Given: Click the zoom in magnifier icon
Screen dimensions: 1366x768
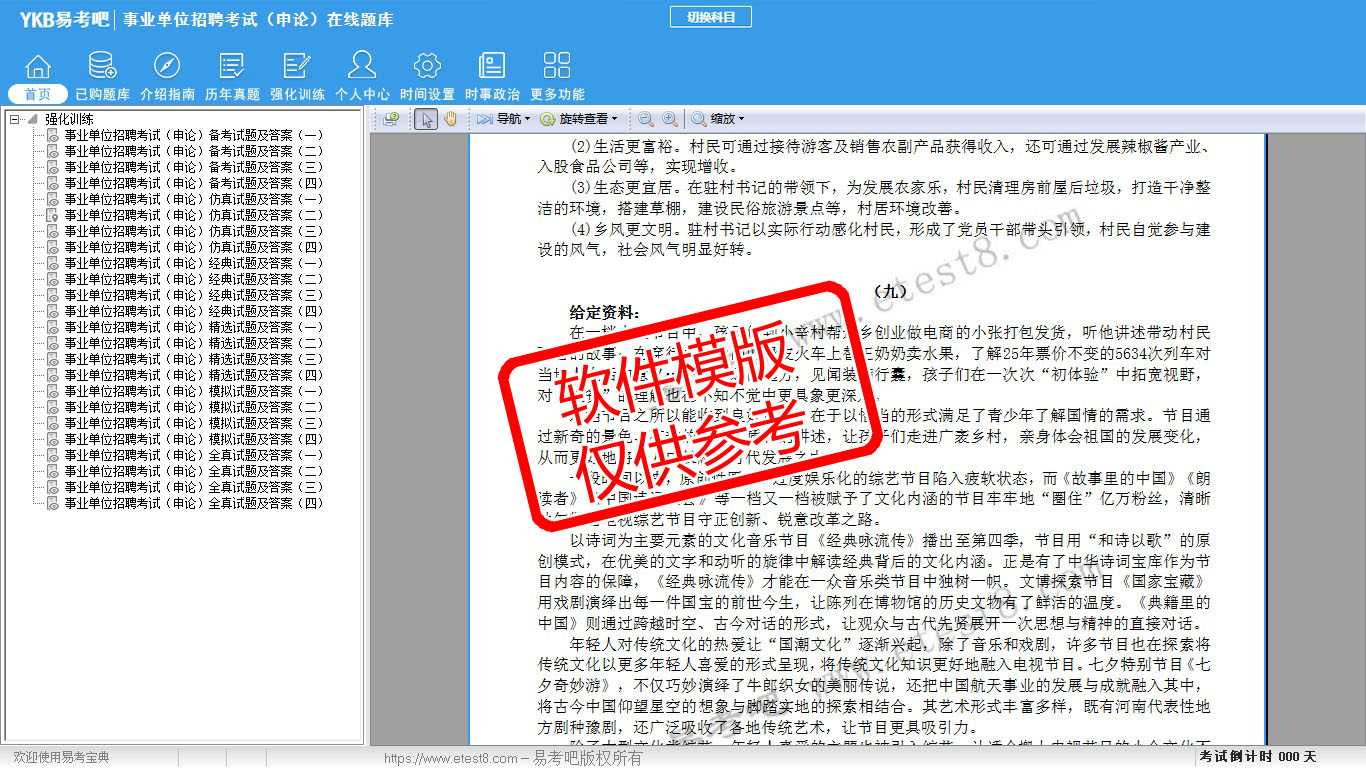Looking at the screenshot, I should coord(669,119).
